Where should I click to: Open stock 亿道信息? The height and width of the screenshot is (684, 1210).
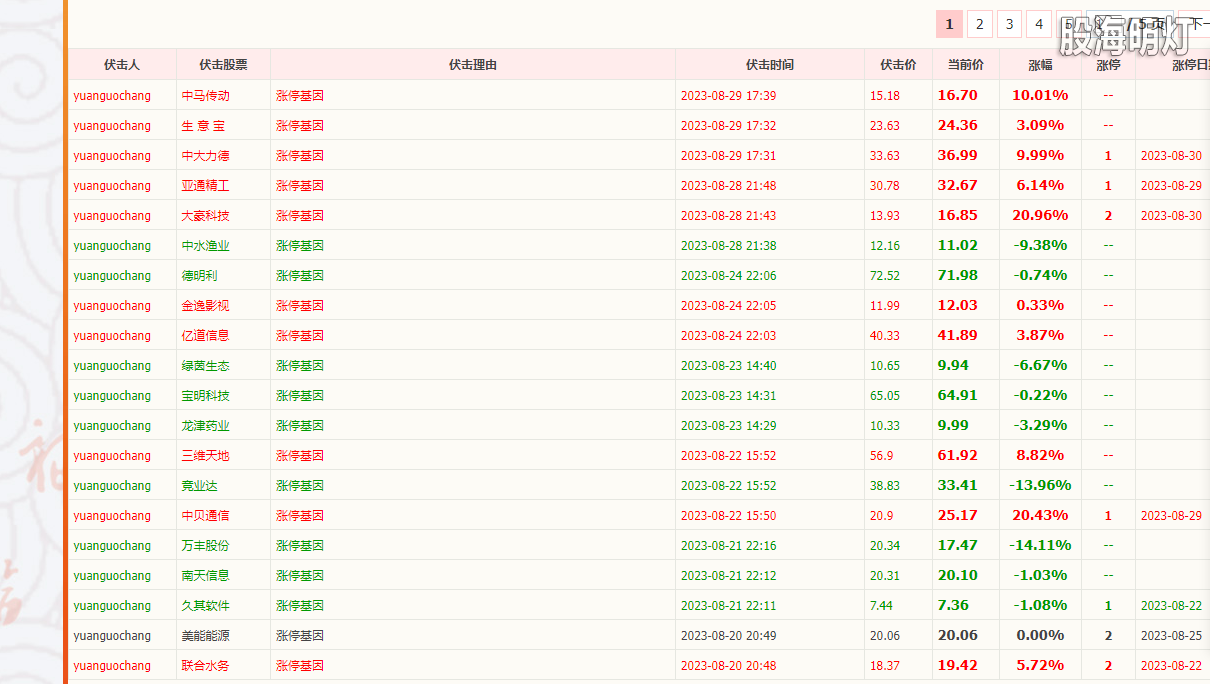tap(205, 336)
